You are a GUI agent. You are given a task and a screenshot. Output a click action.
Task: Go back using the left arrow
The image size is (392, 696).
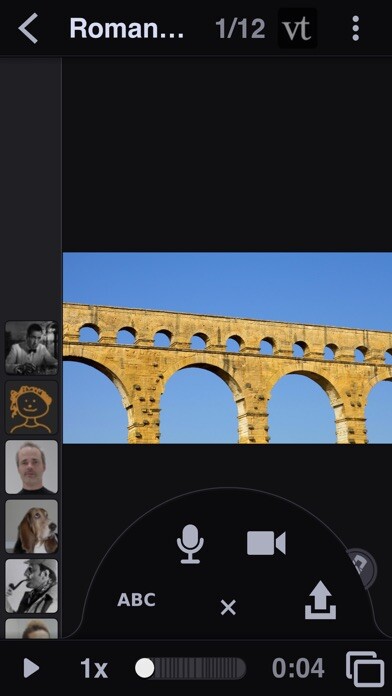pyautogui.click(x=28, y=28)
